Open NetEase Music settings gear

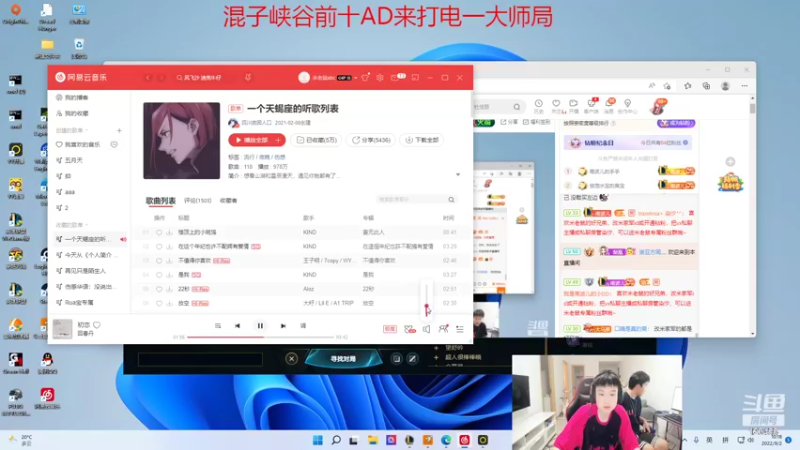380,78
